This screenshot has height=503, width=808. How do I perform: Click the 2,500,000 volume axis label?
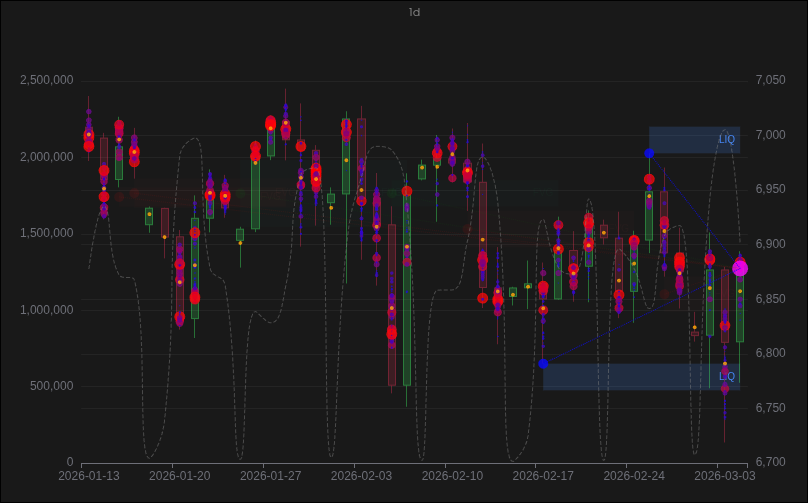pos(46,80)
